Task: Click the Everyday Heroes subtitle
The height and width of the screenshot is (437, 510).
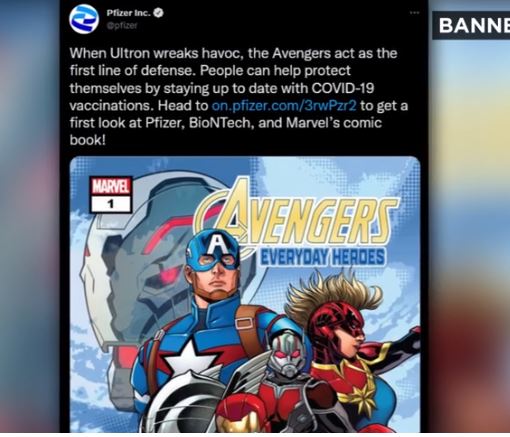Action: (322, 257)
